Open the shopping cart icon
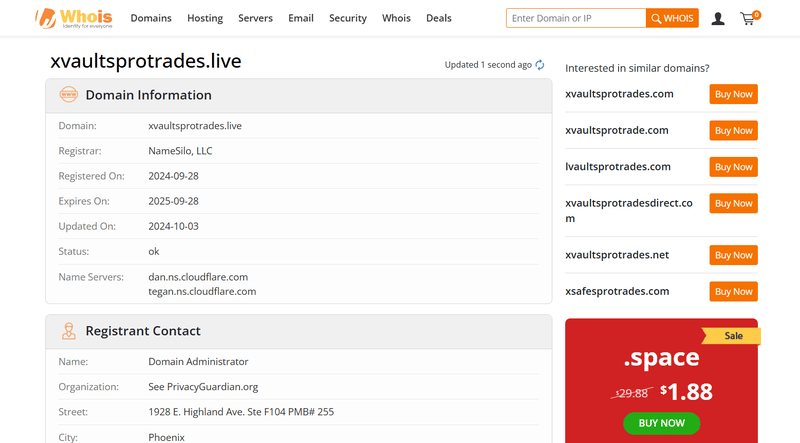This screenshot has height=443, width=800. click(749, 18)
